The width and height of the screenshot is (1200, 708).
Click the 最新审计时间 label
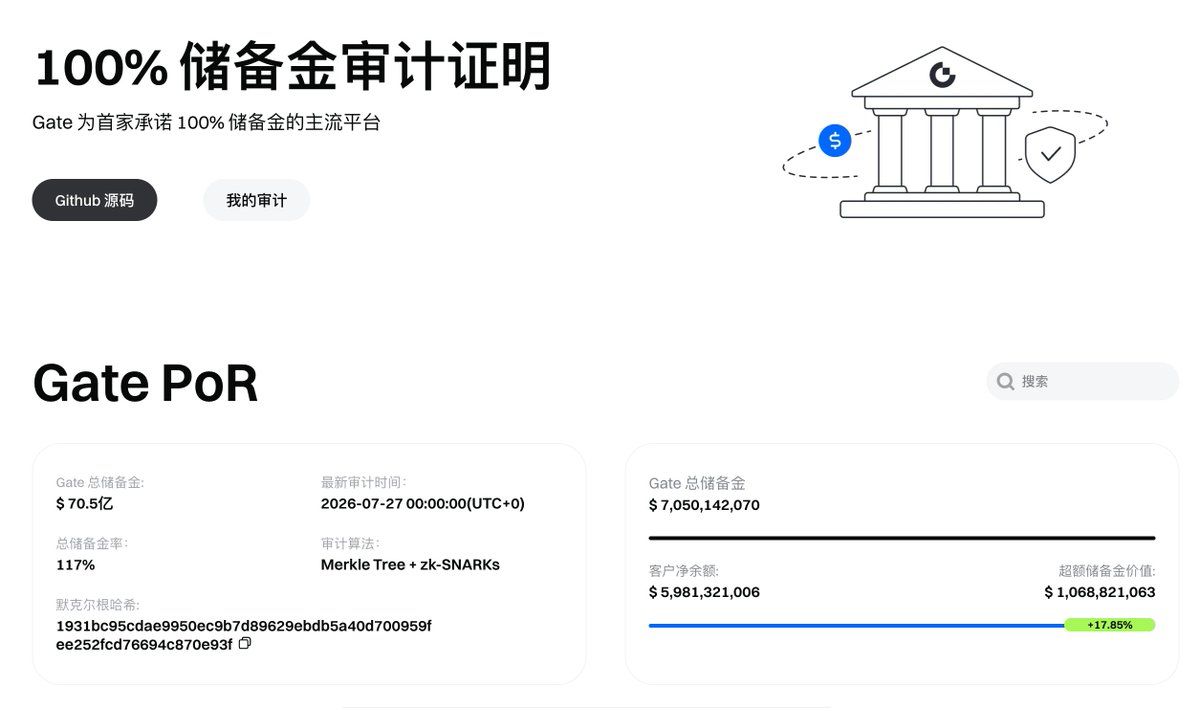(363, 482)
